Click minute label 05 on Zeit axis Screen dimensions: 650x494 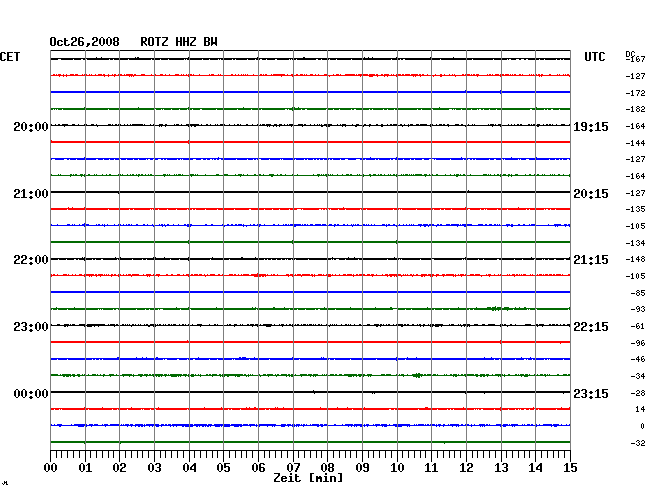(223, 468)
